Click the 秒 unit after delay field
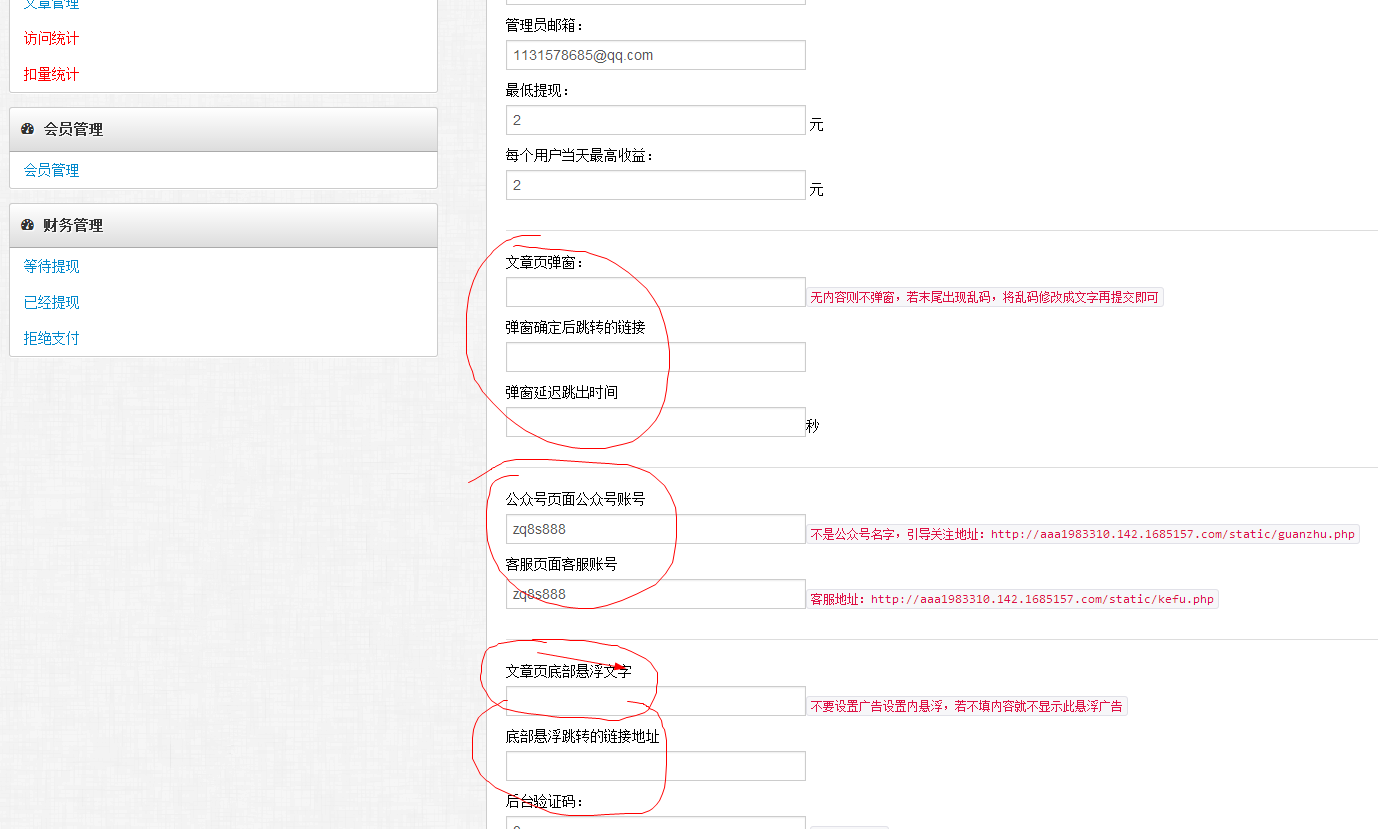Screen dimensions: 1378x829 point(812,426)
